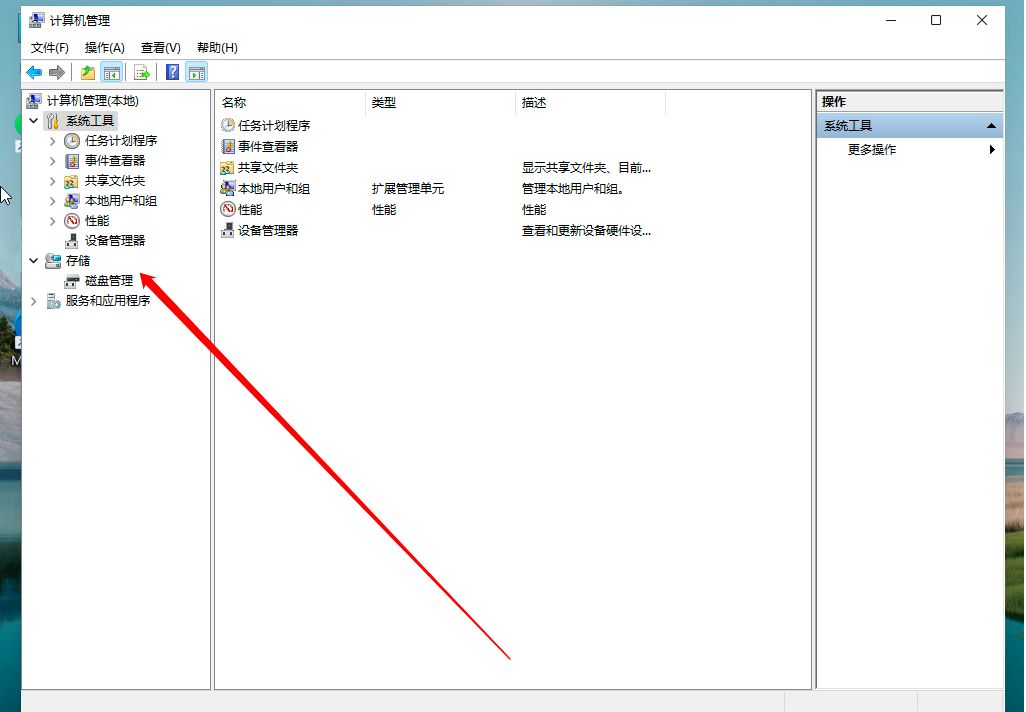
Task: Click 任务计划程序 icon in the list pane
Action: (x=227, y=125)
